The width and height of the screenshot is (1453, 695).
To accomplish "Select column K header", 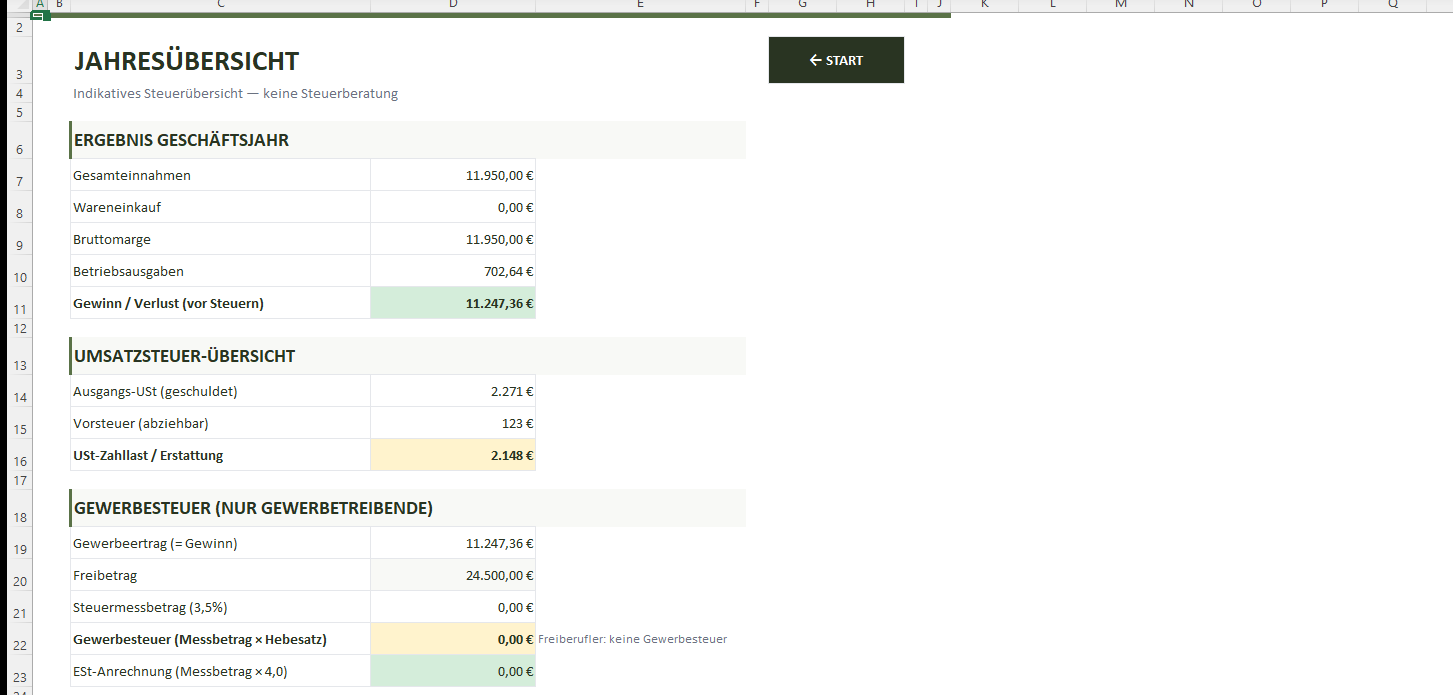I will 984,5.
